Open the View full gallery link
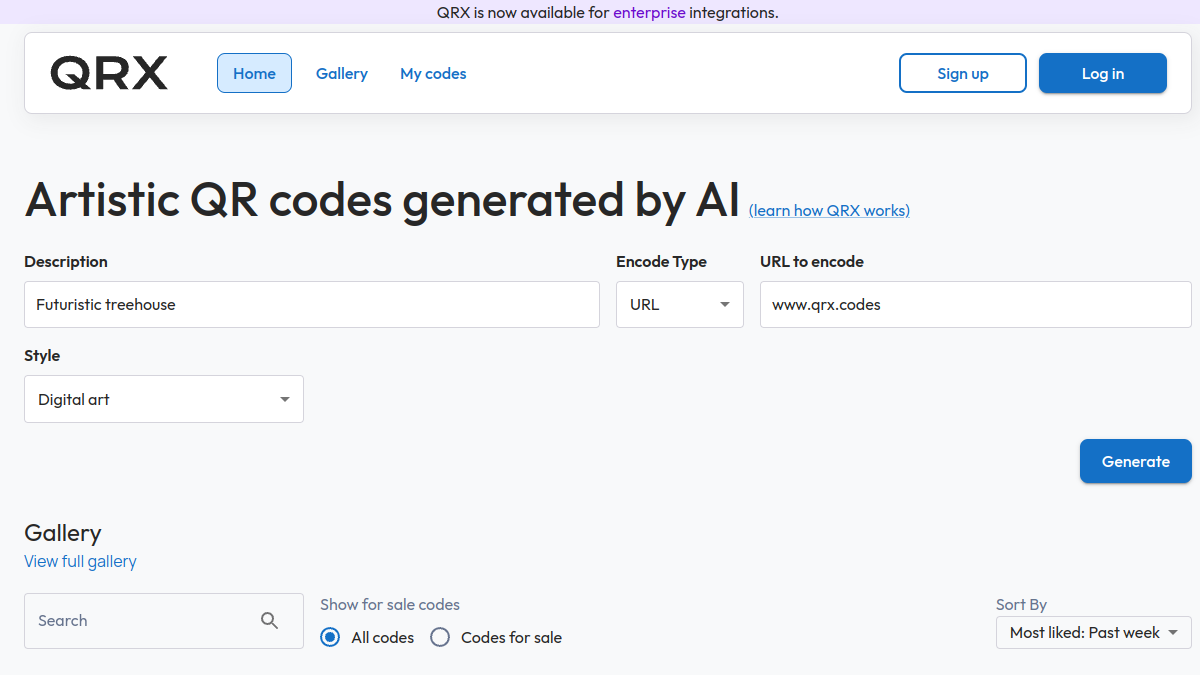Viewport: 1200px width, 675px height. pos(80,561)
